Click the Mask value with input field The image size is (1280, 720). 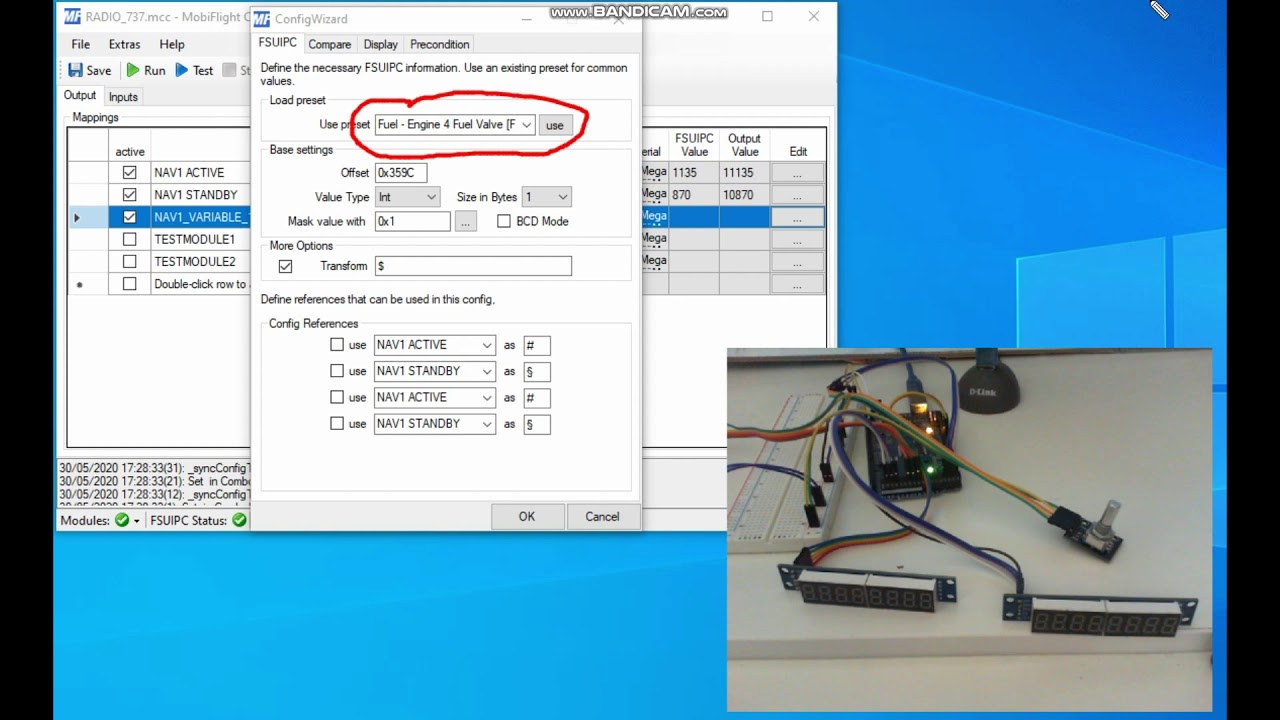(x=413, y=222)
